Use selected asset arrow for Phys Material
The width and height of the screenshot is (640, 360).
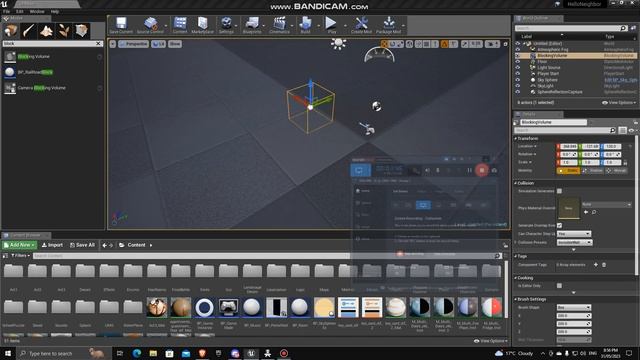coord(586,212)
